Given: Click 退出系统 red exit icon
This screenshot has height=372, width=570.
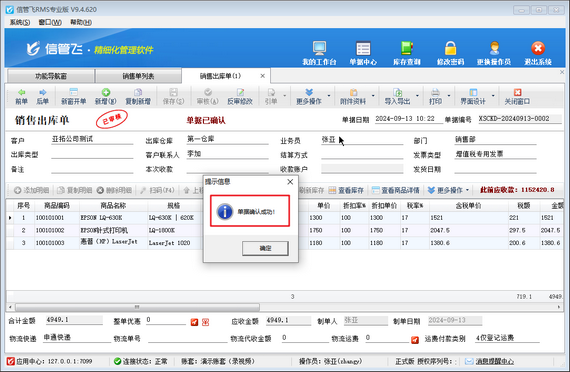Looking at the screenshot, I should [x=538, y=48].
